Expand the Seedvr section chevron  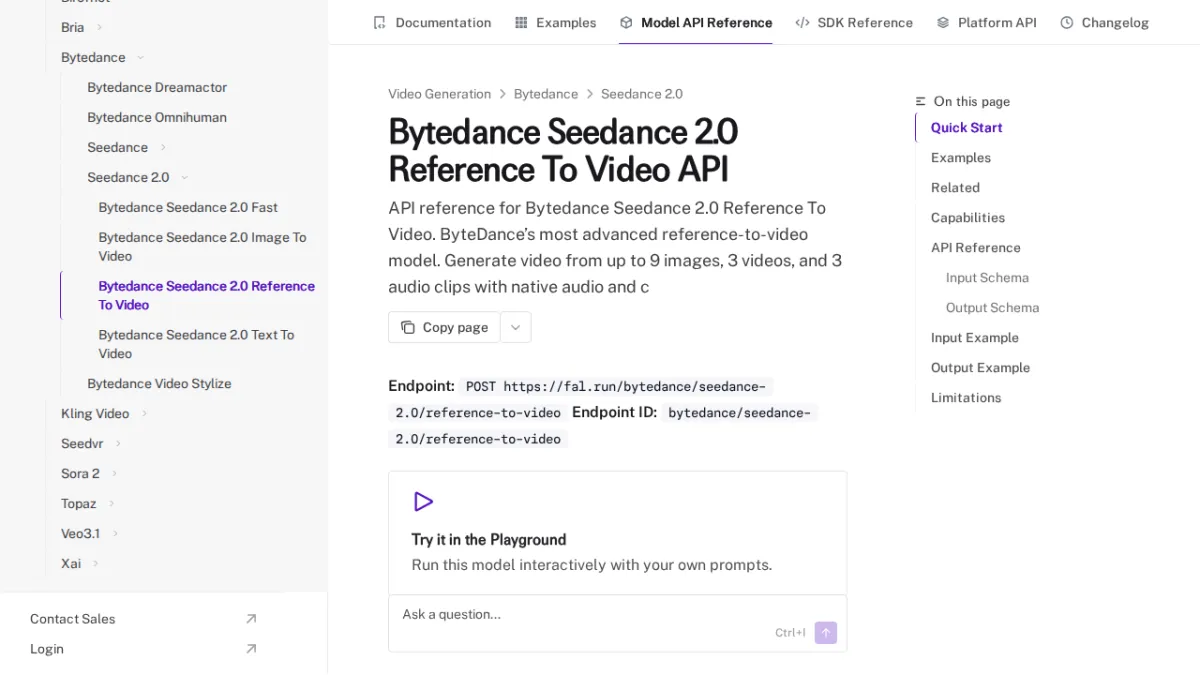118,443
